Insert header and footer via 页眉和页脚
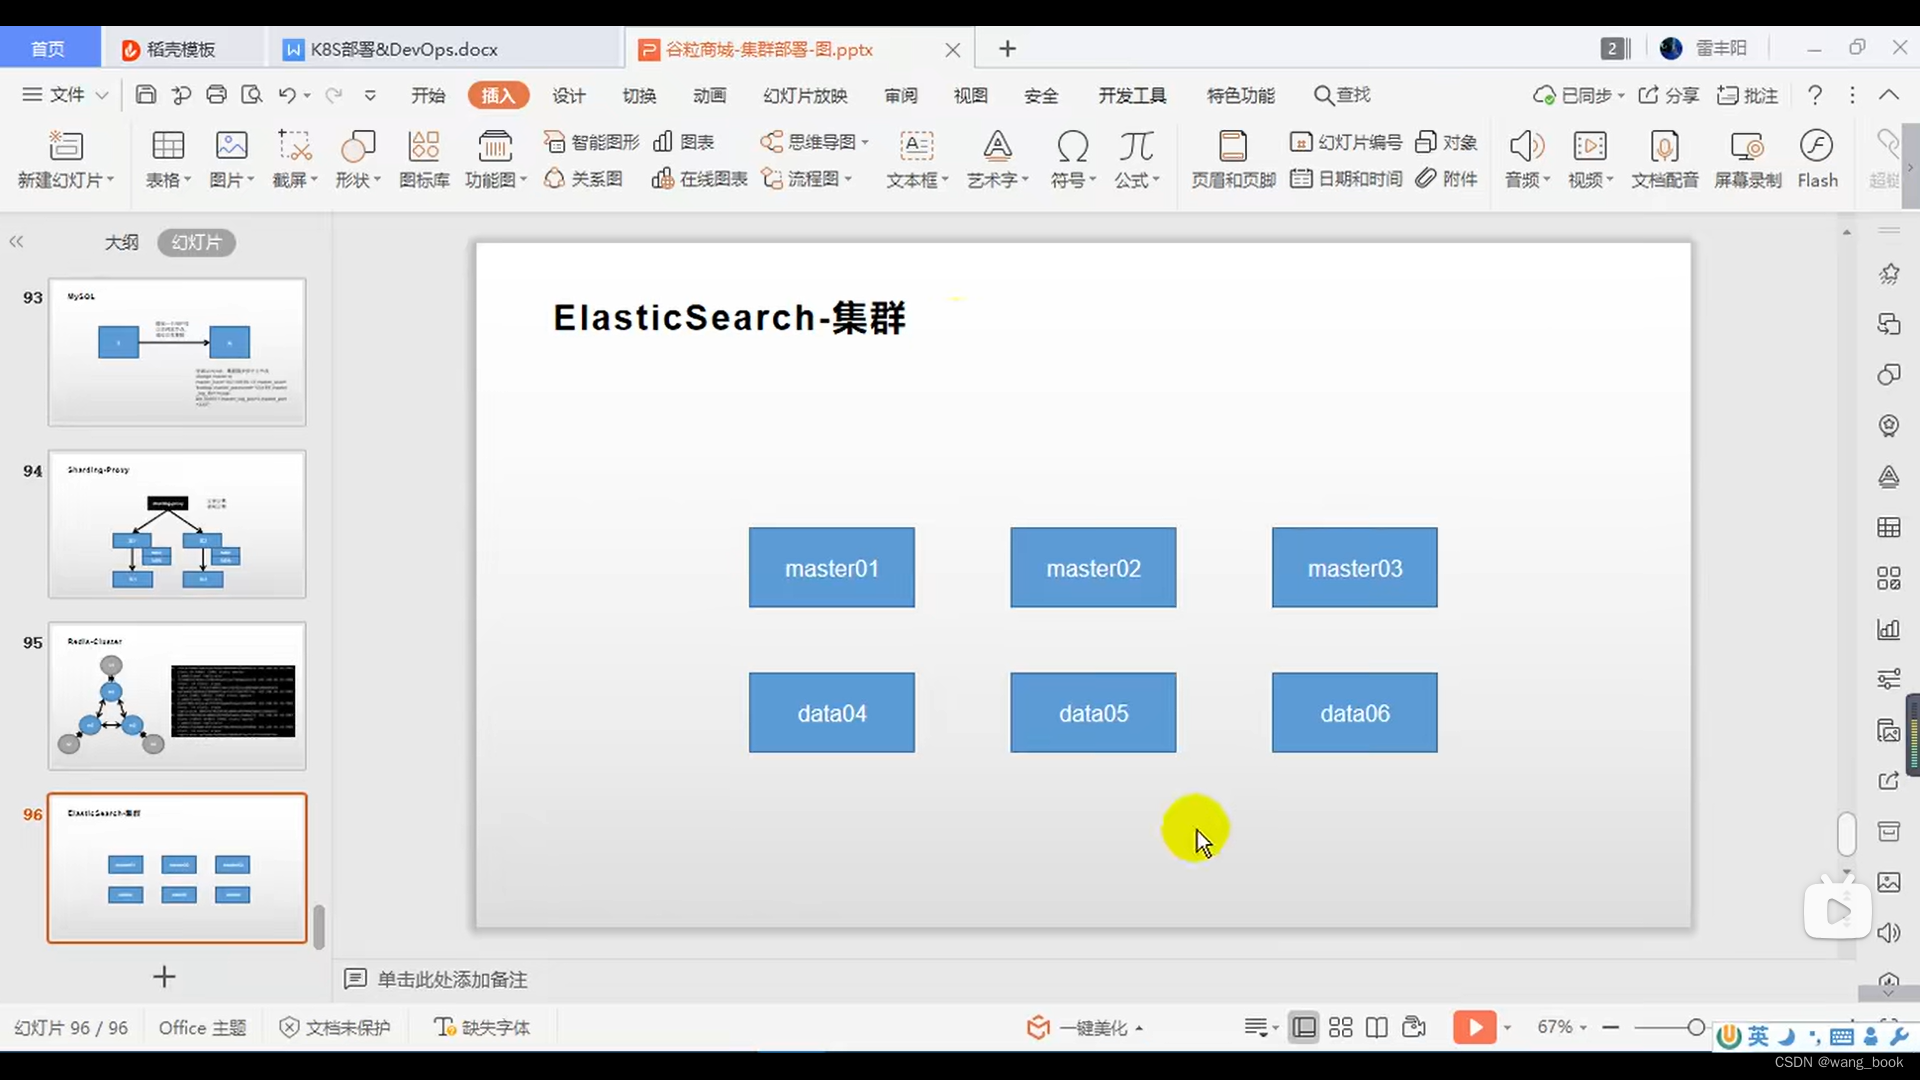 pyautogui.click(x=1233, y=158)
